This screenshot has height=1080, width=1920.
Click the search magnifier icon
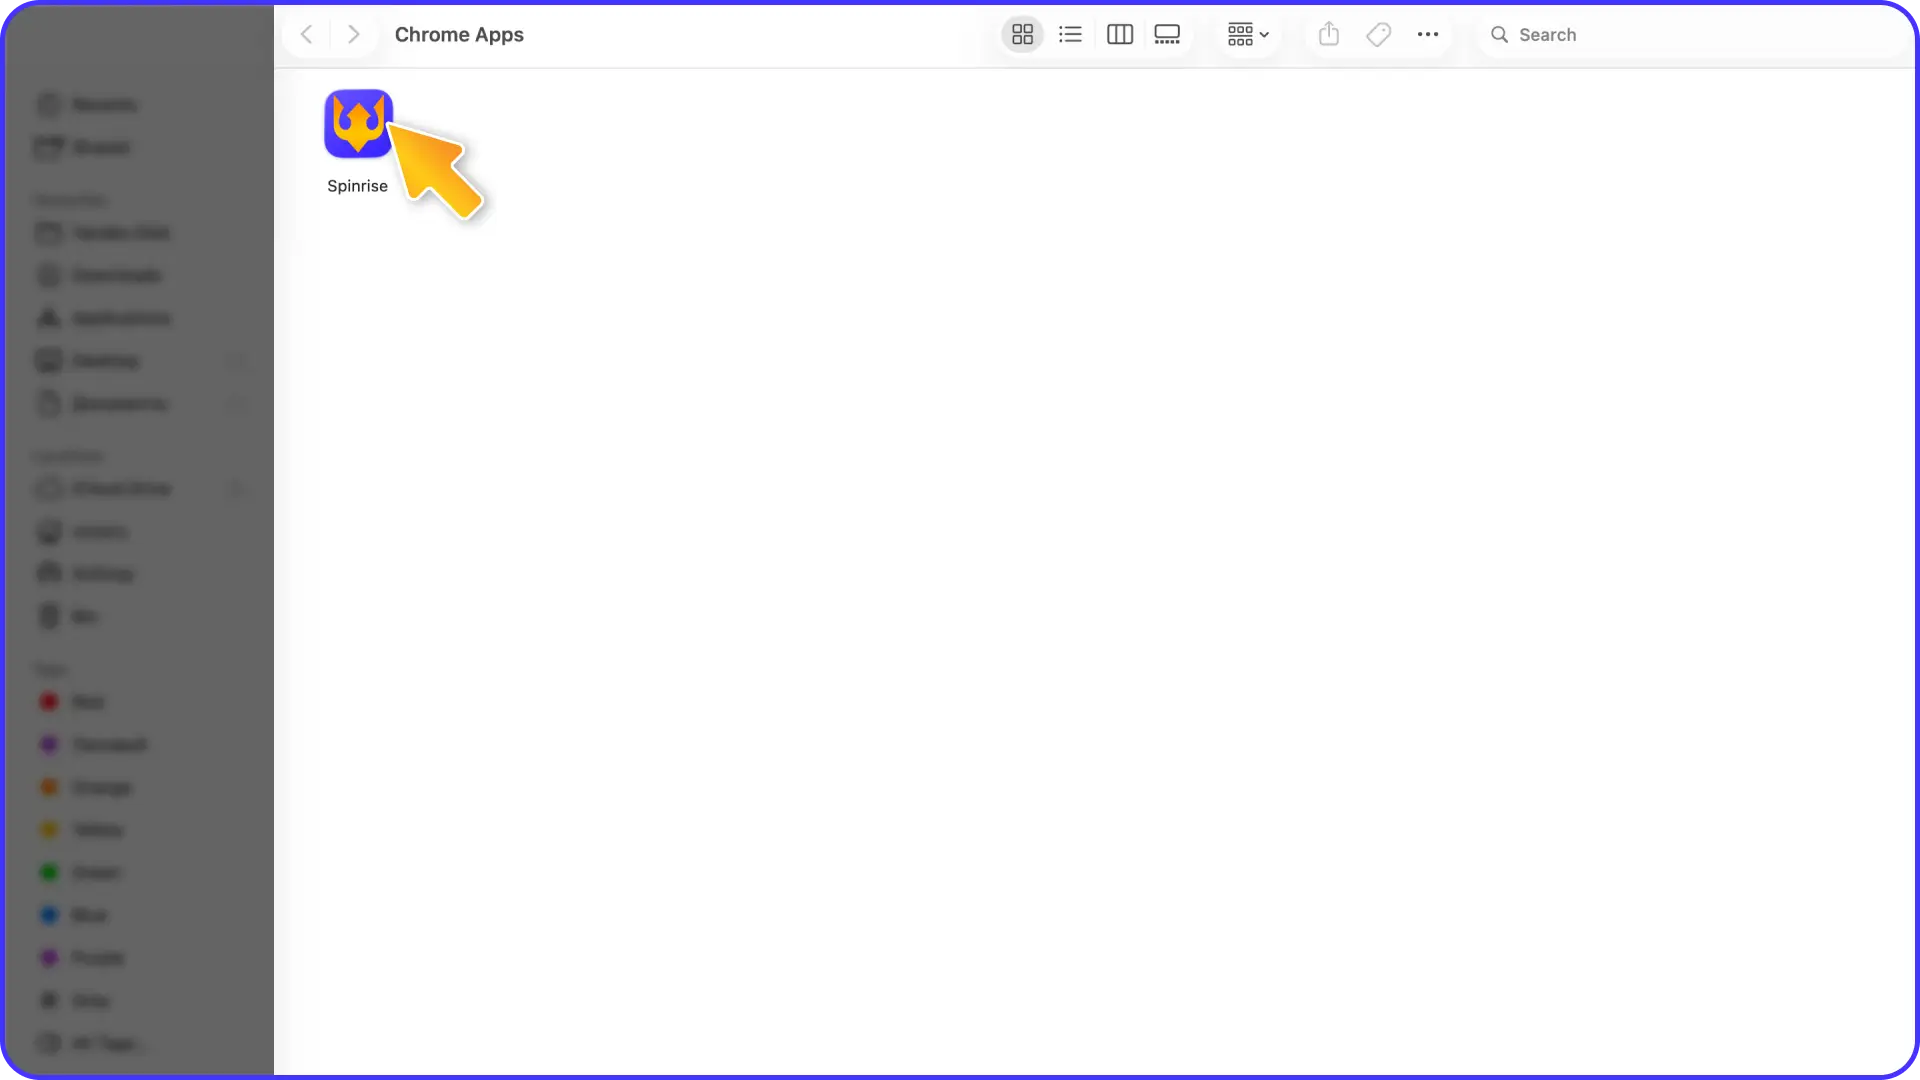point(1499,35)
